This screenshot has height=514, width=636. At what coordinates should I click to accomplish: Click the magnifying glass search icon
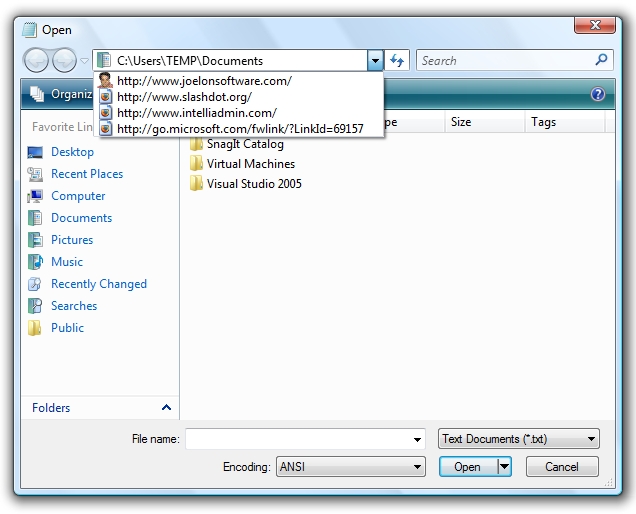pyautogui.click(x=601, y=60)
